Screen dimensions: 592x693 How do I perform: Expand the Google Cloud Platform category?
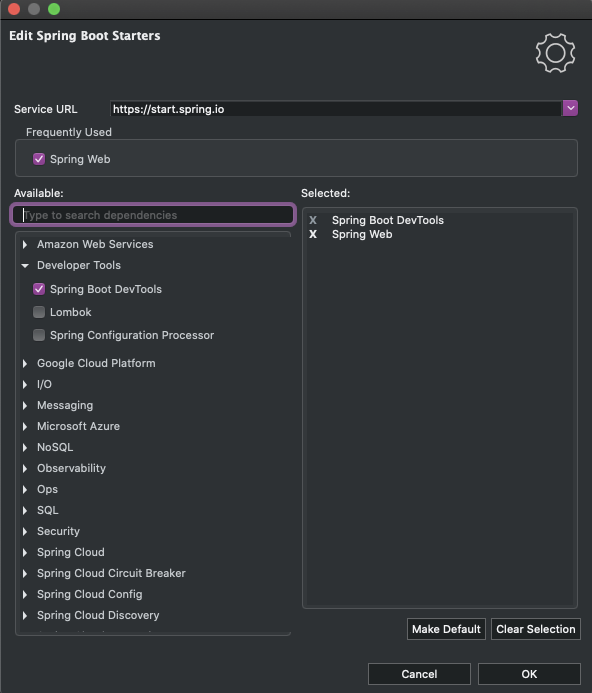tap(25, 363)
